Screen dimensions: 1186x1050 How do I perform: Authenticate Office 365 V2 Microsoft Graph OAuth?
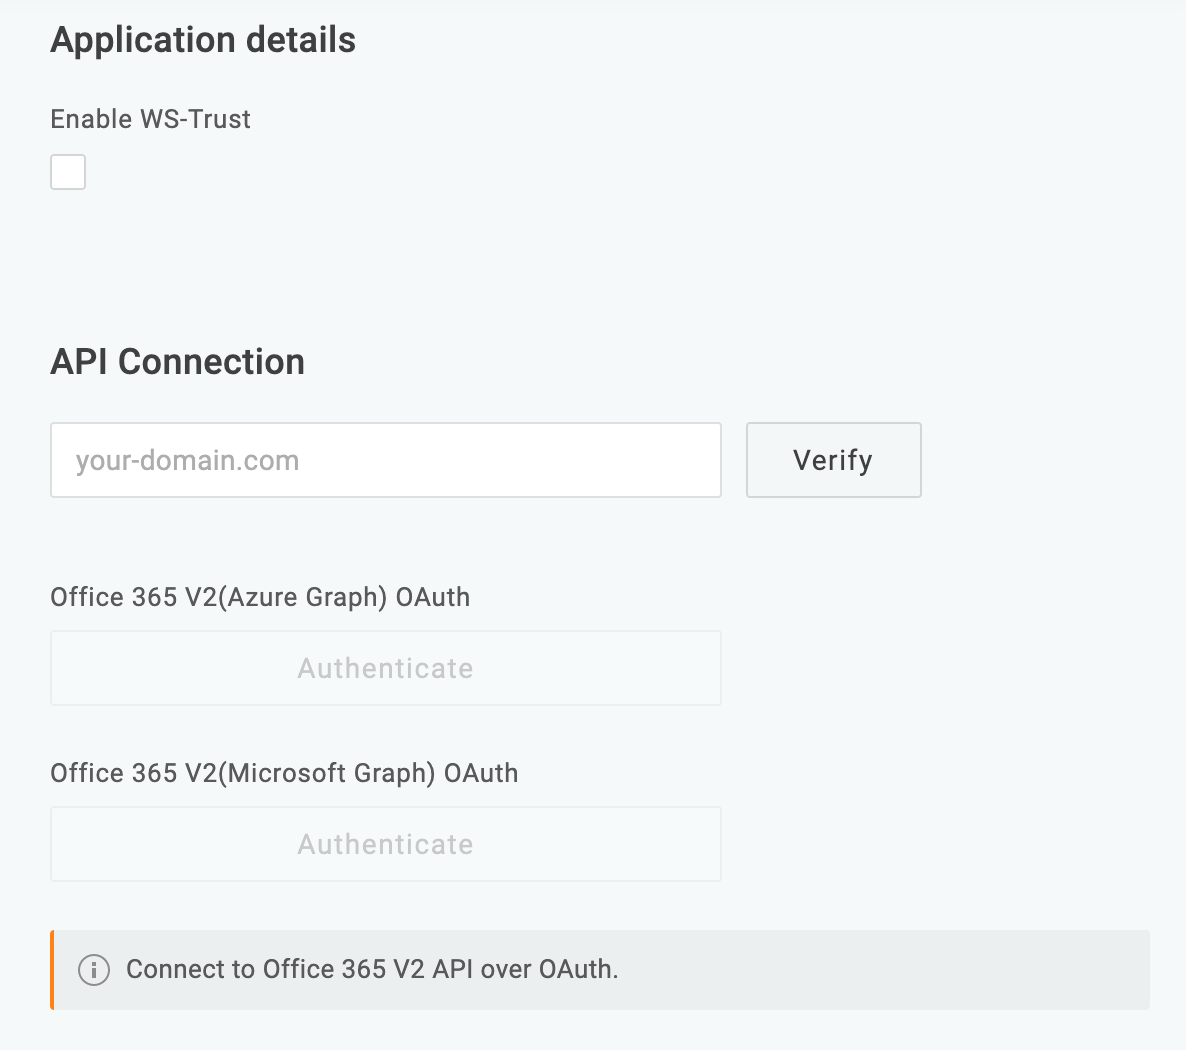386,844
